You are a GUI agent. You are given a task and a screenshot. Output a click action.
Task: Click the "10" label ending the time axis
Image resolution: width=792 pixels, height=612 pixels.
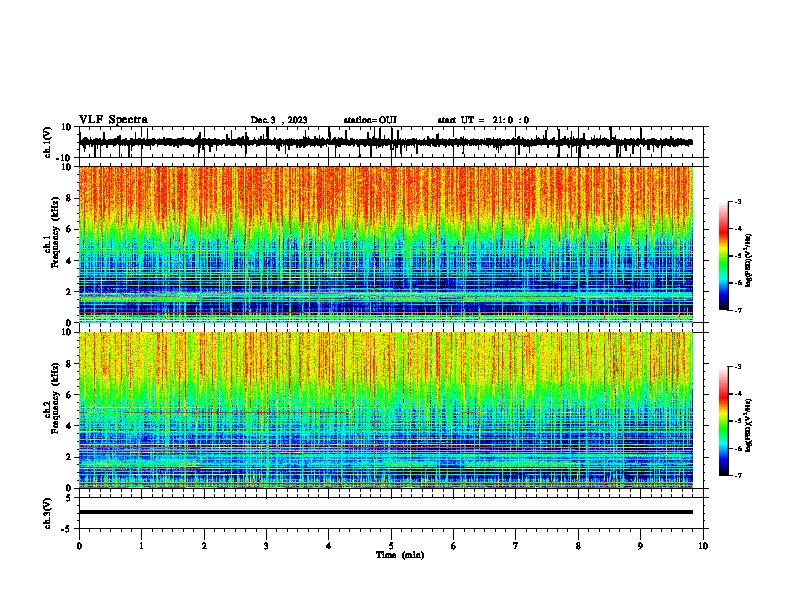(x=703, y=546)
